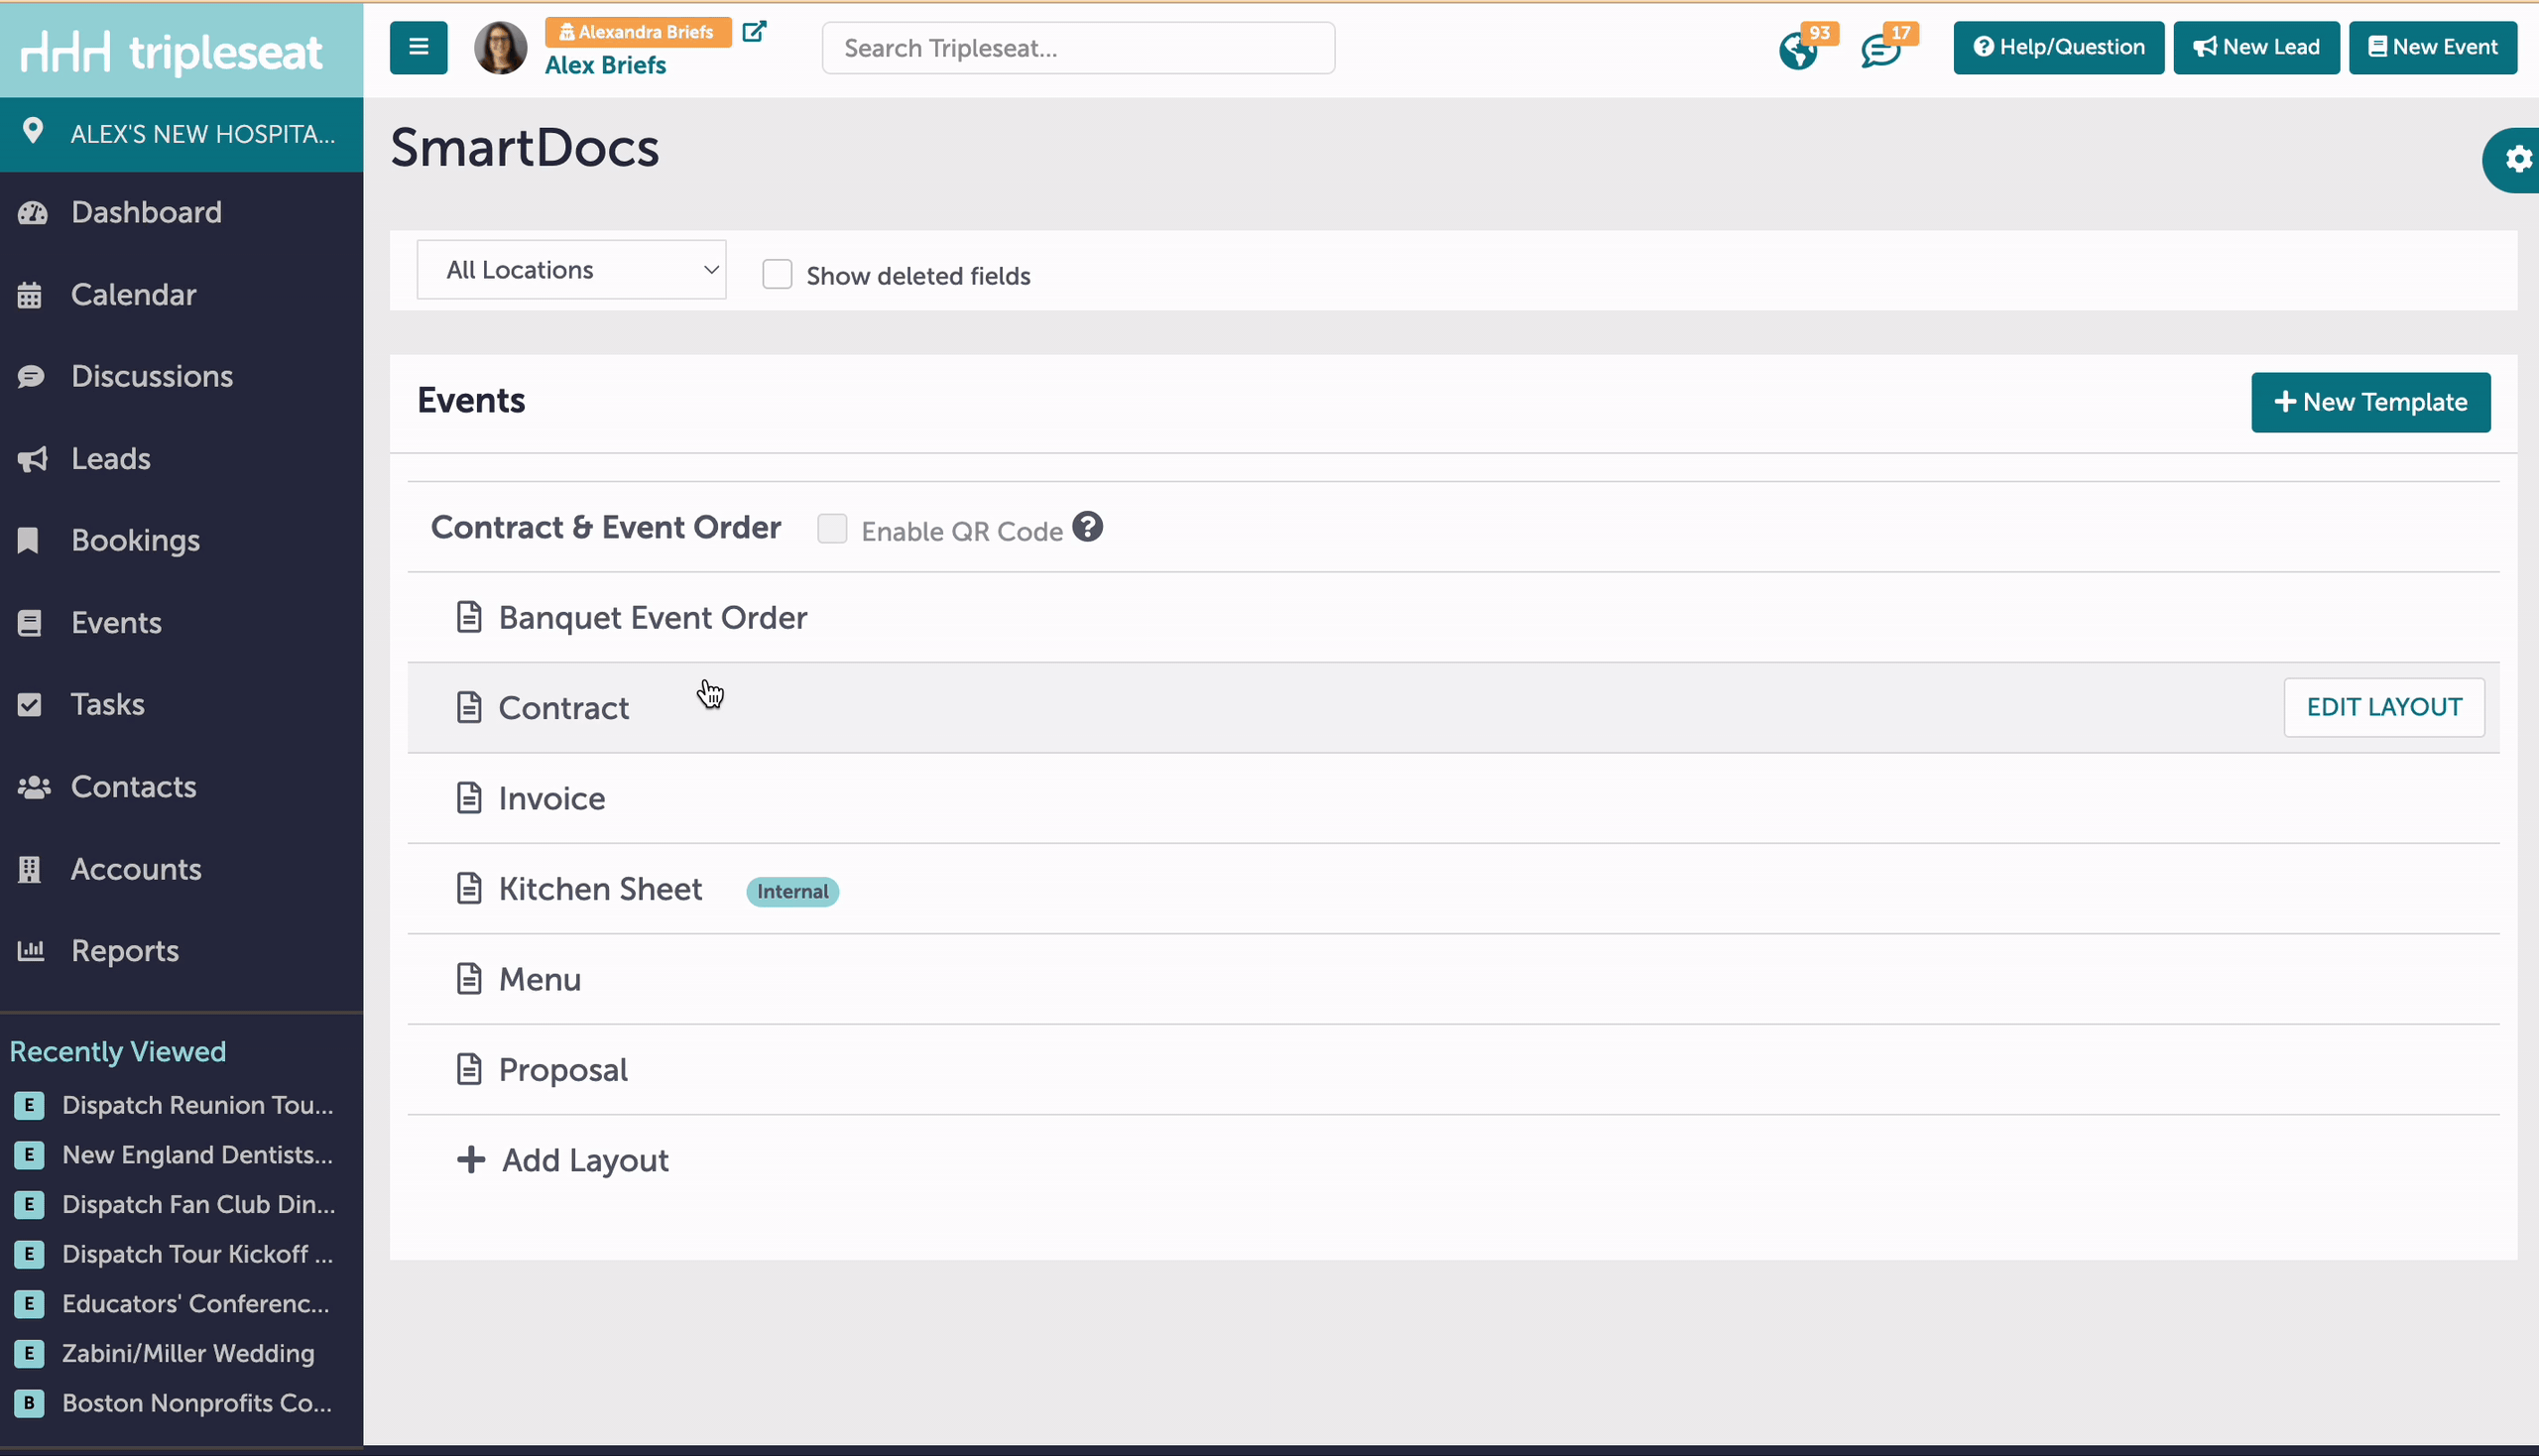2539x1456 pixels.
Task: Click EDIT LAYOUT for the Contract row
Action: (2384, 707)
